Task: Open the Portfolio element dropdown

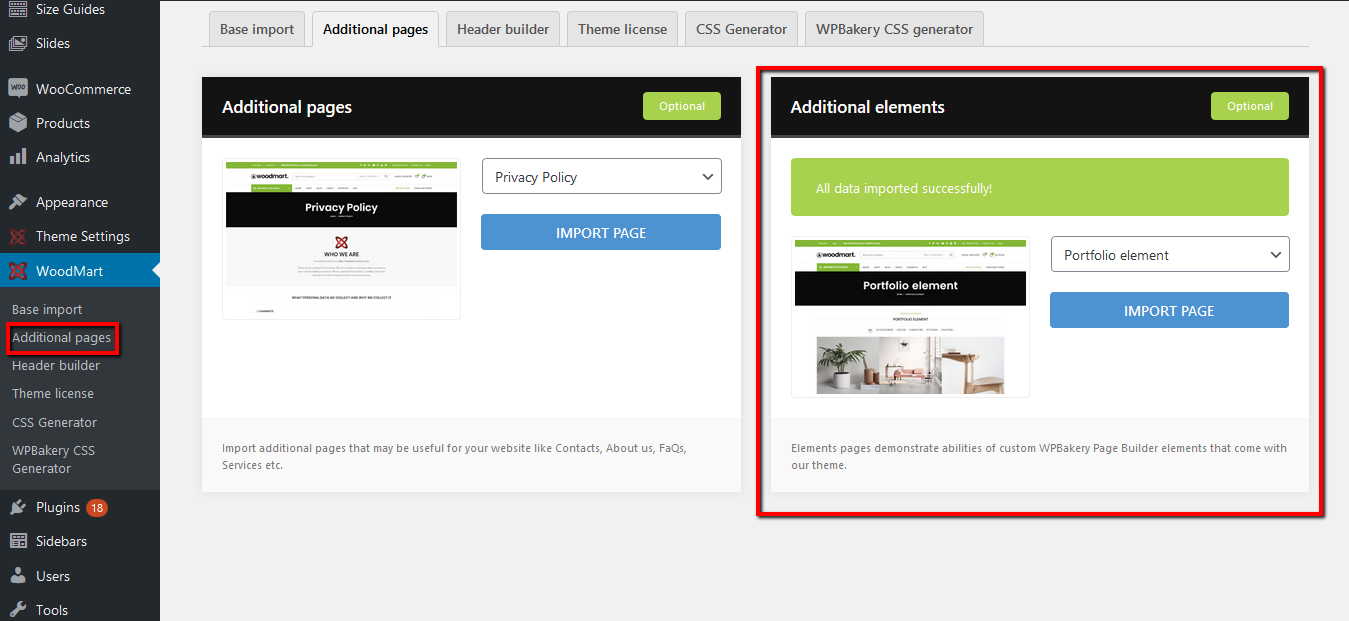Action: point(1170,255)
